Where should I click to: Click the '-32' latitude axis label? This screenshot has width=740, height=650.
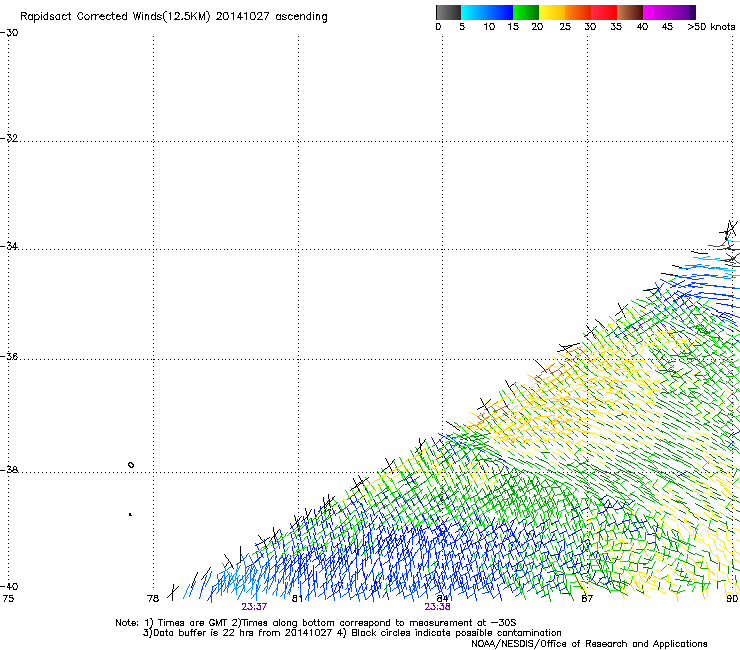click(9, 138)
